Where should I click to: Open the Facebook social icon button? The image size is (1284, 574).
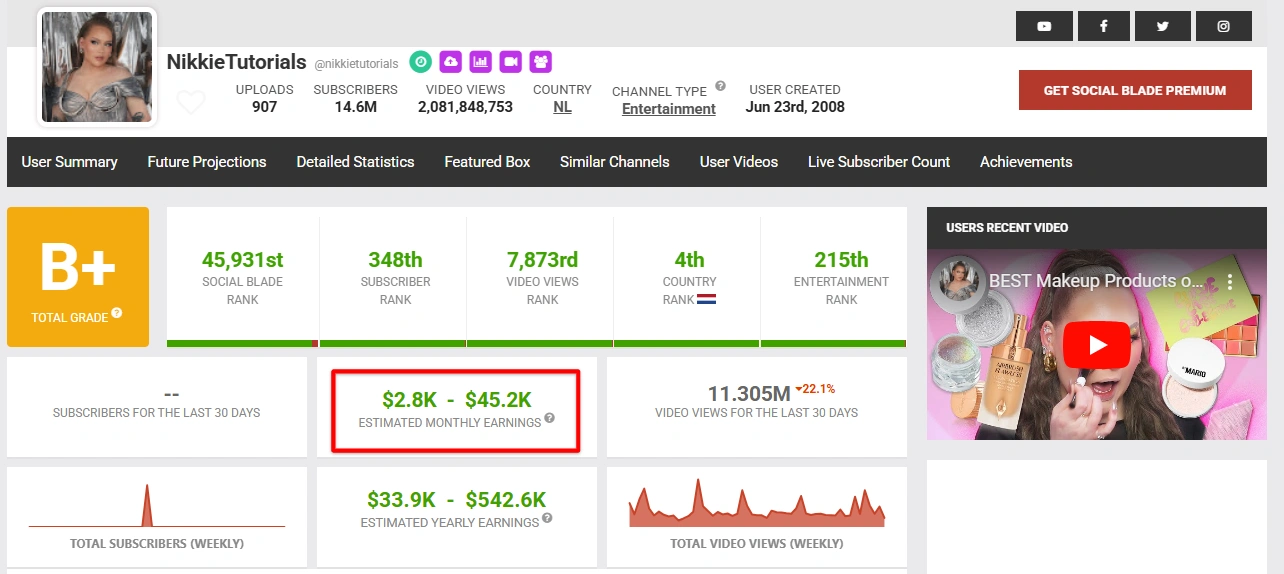[x=1104, y=26]
